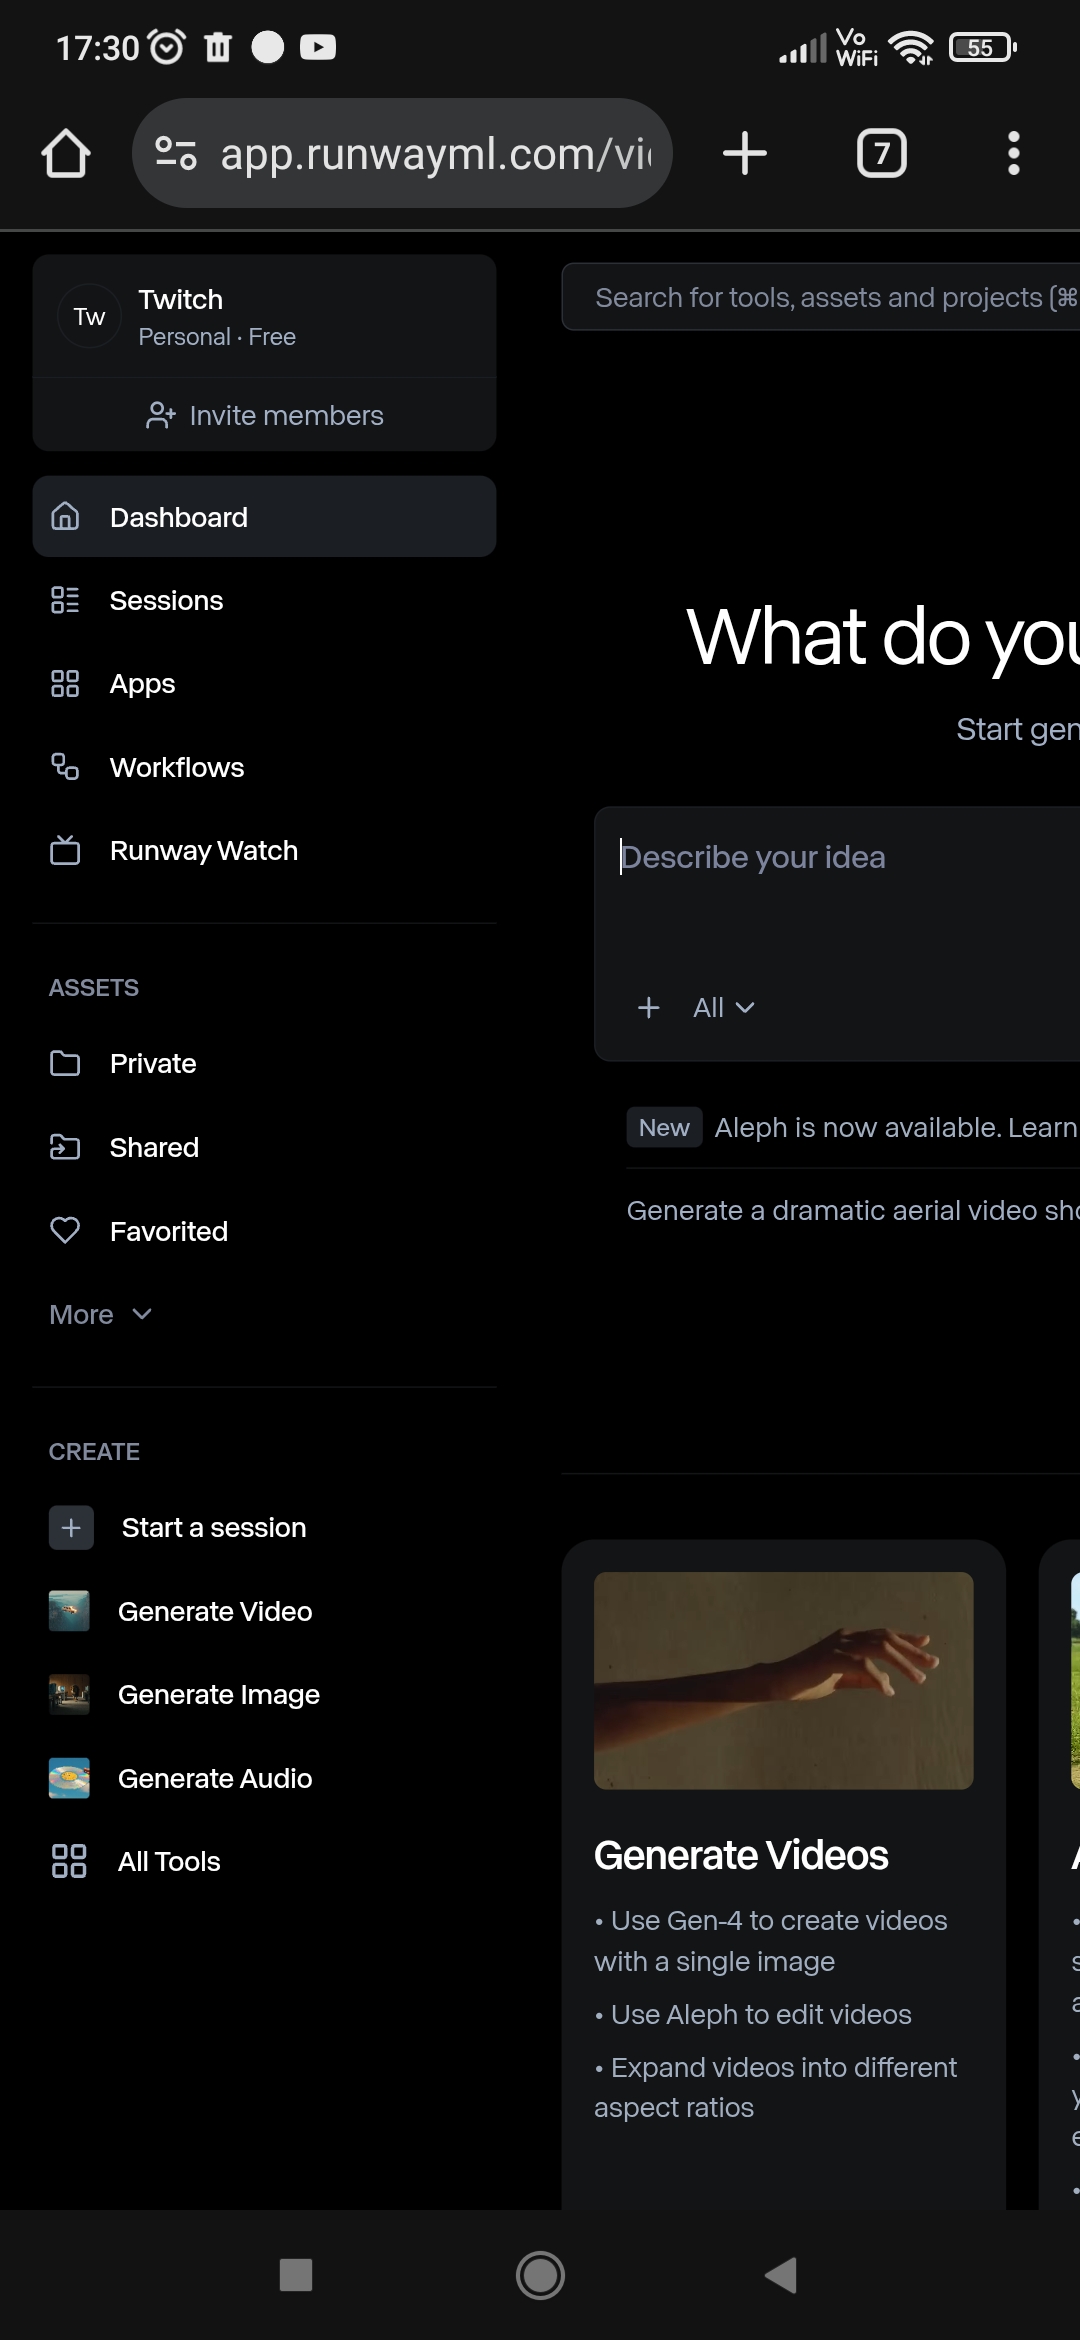The height and width of the screenshot is (2340, 1080).
Task: Select Generate Audio tool
Action: coord(264,1778)
